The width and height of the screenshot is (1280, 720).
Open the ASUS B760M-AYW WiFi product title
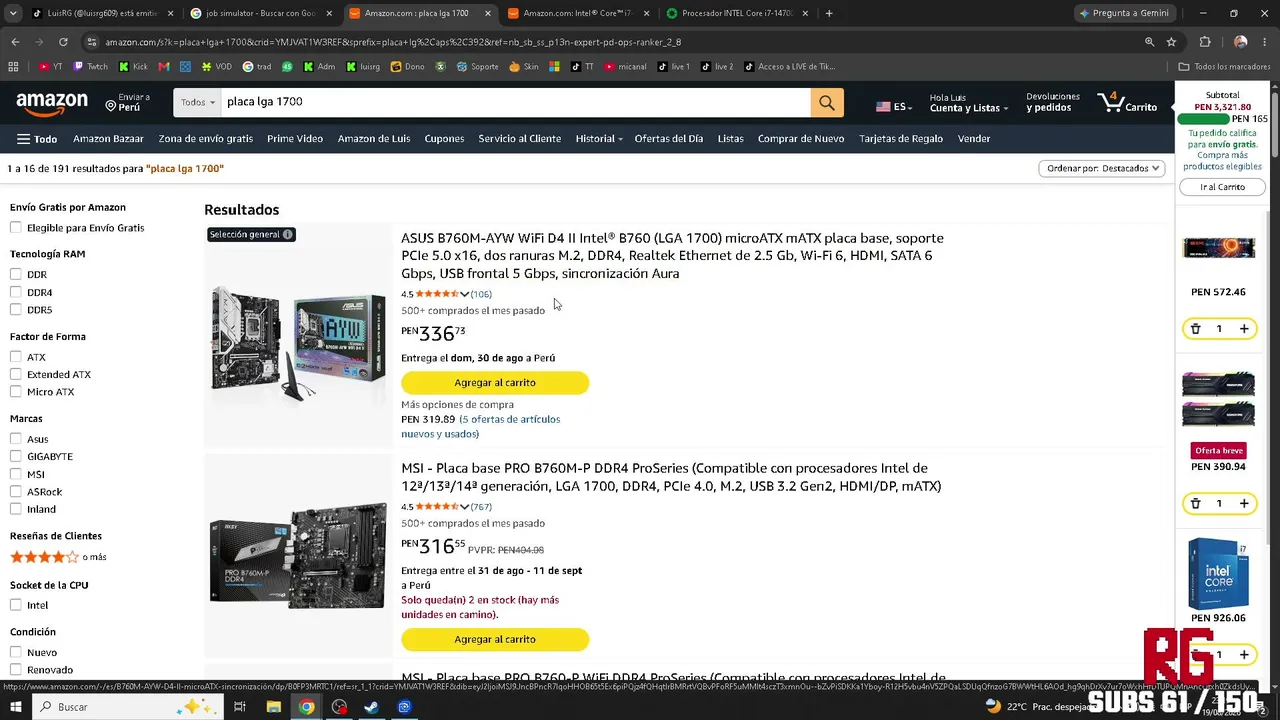(672, 256)
